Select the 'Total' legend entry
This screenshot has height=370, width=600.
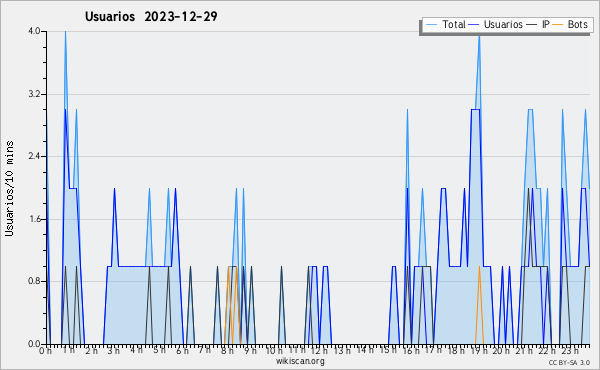[x=445, y=24]
